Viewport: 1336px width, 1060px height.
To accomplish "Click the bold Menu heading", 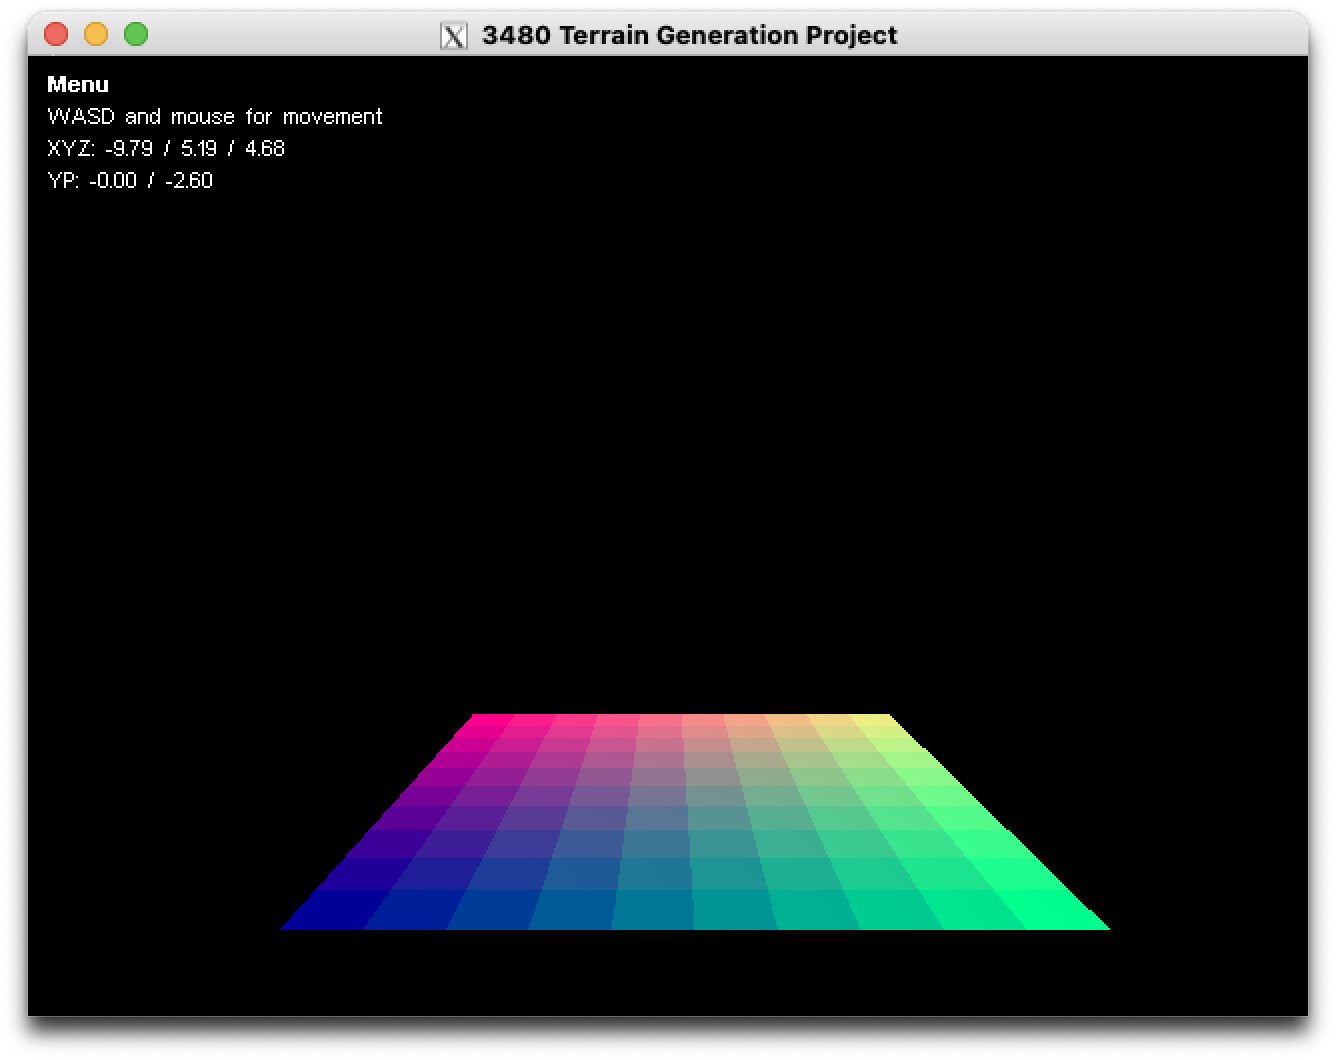I will [x=78, y=85].
